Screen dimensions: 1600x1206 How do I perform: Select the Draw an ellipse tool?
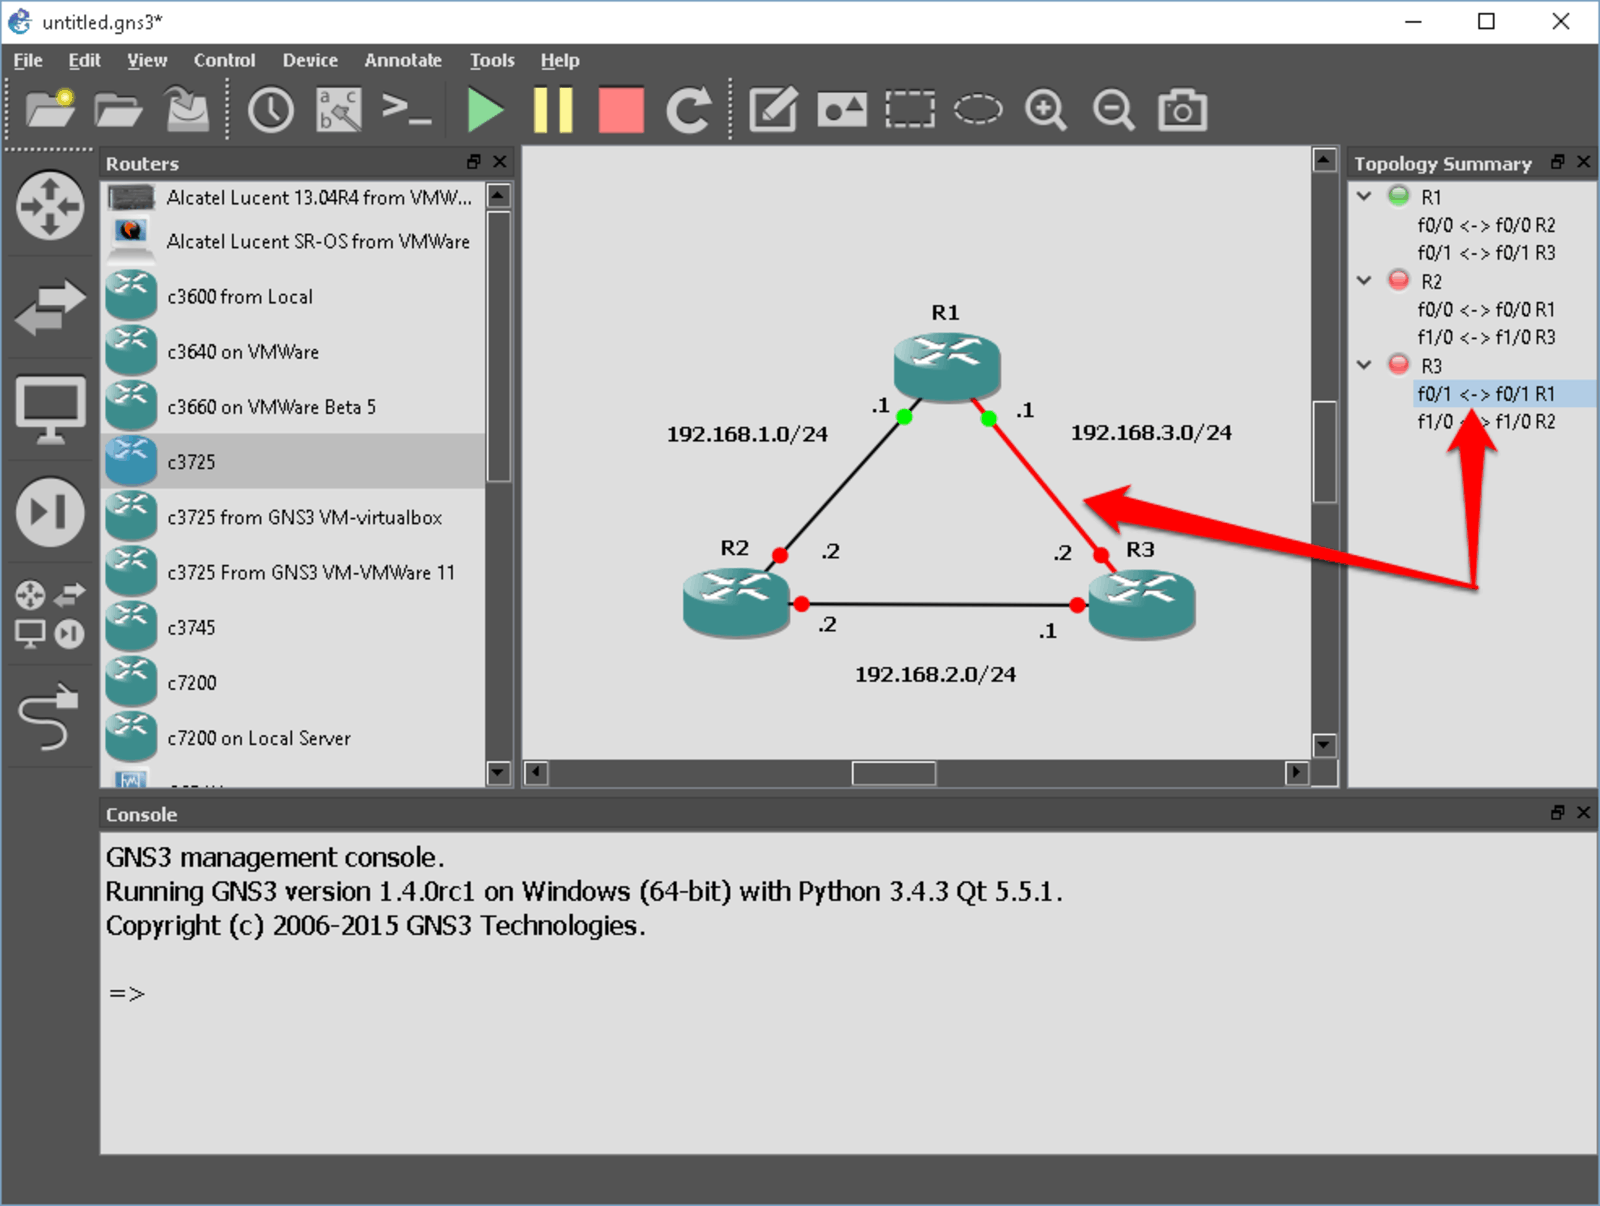(978, 109)
